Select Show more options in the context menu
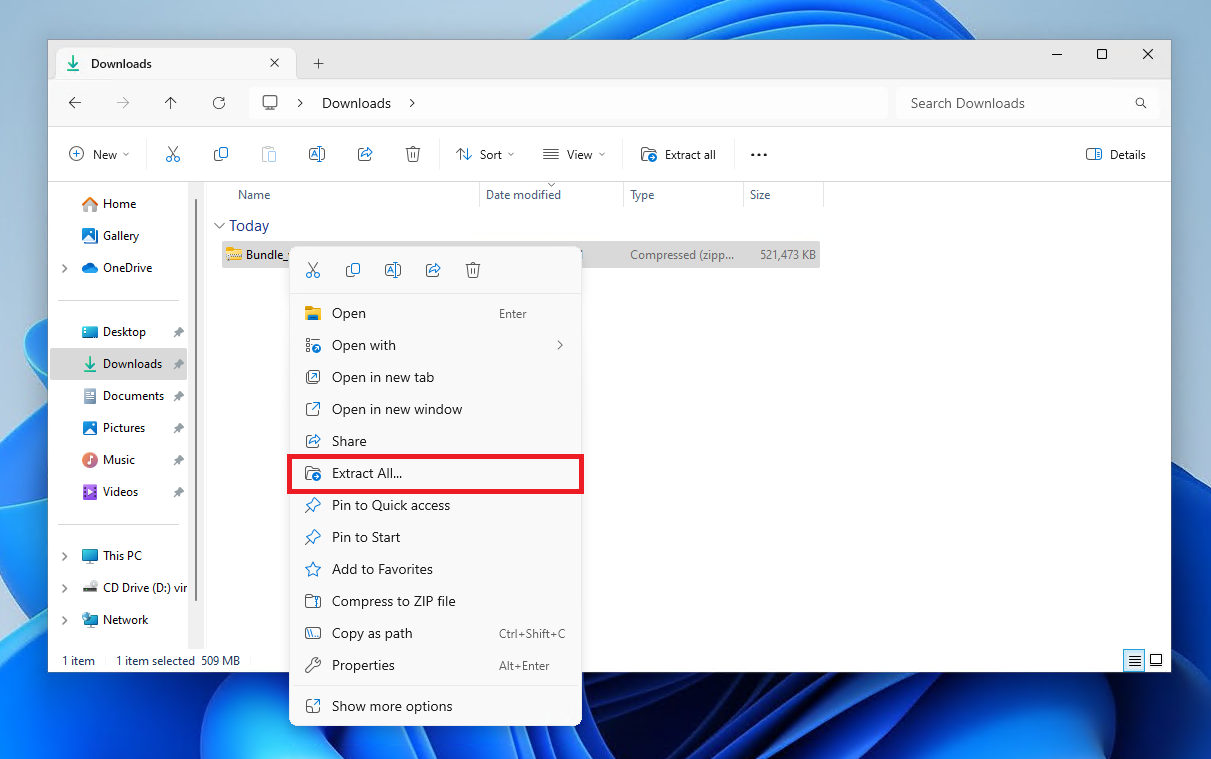This screenshot has width=1211, height=759. (x=391, y=705)
